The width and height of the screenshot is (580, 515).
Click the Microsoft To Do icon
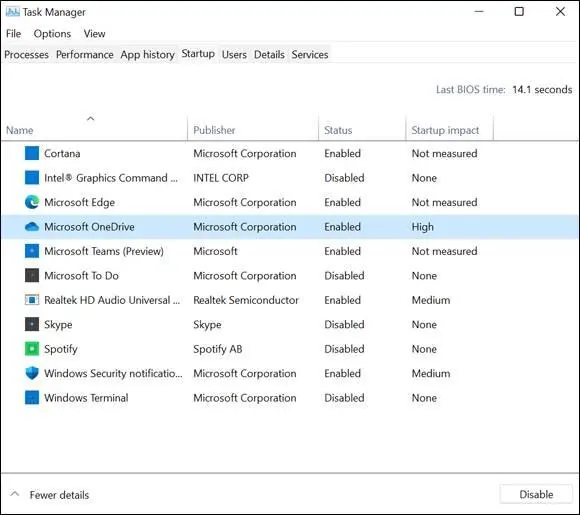[x=32, y=275]
